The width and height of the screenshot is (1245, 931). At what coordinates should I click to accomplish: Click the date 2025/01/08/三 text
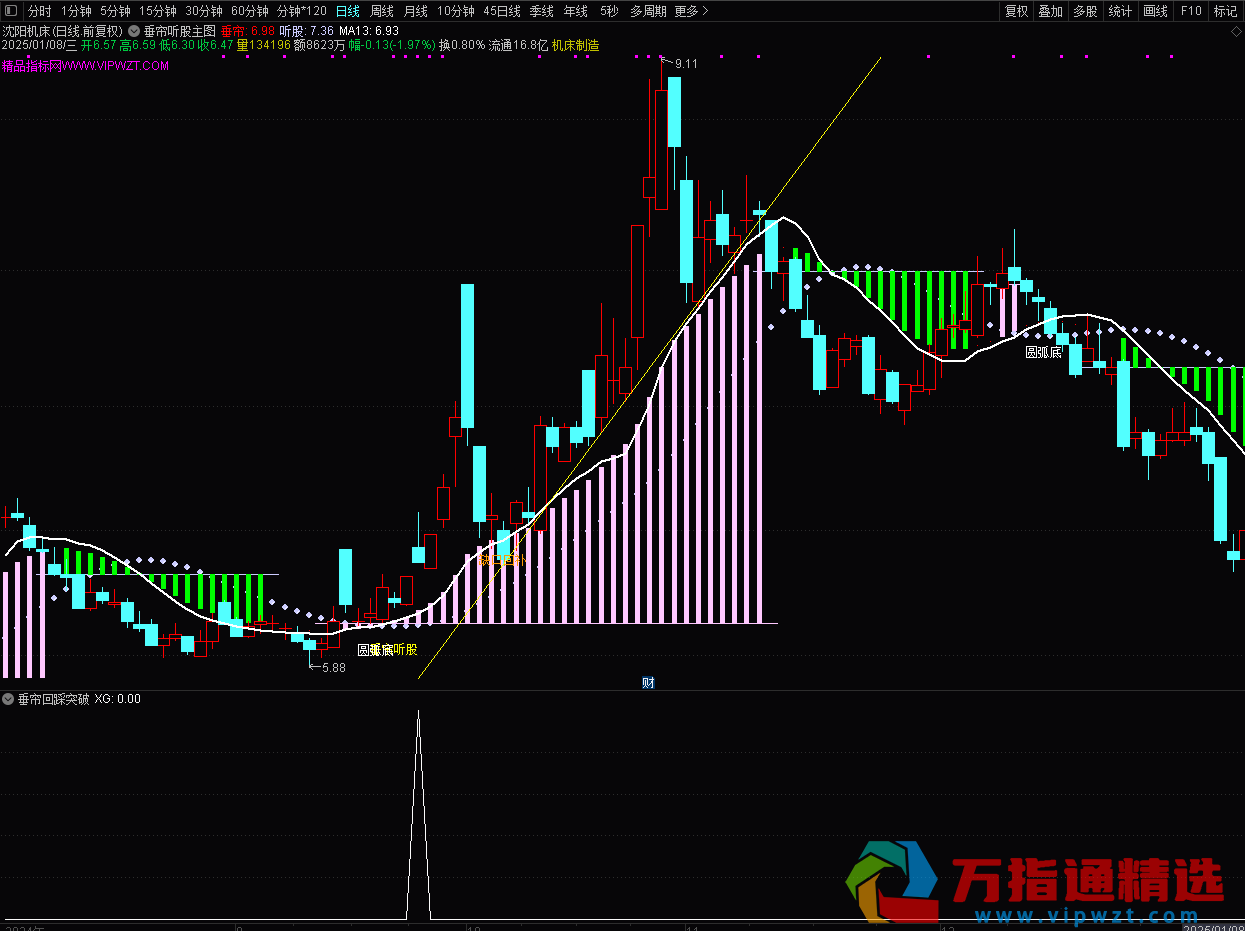coord(39,45)
